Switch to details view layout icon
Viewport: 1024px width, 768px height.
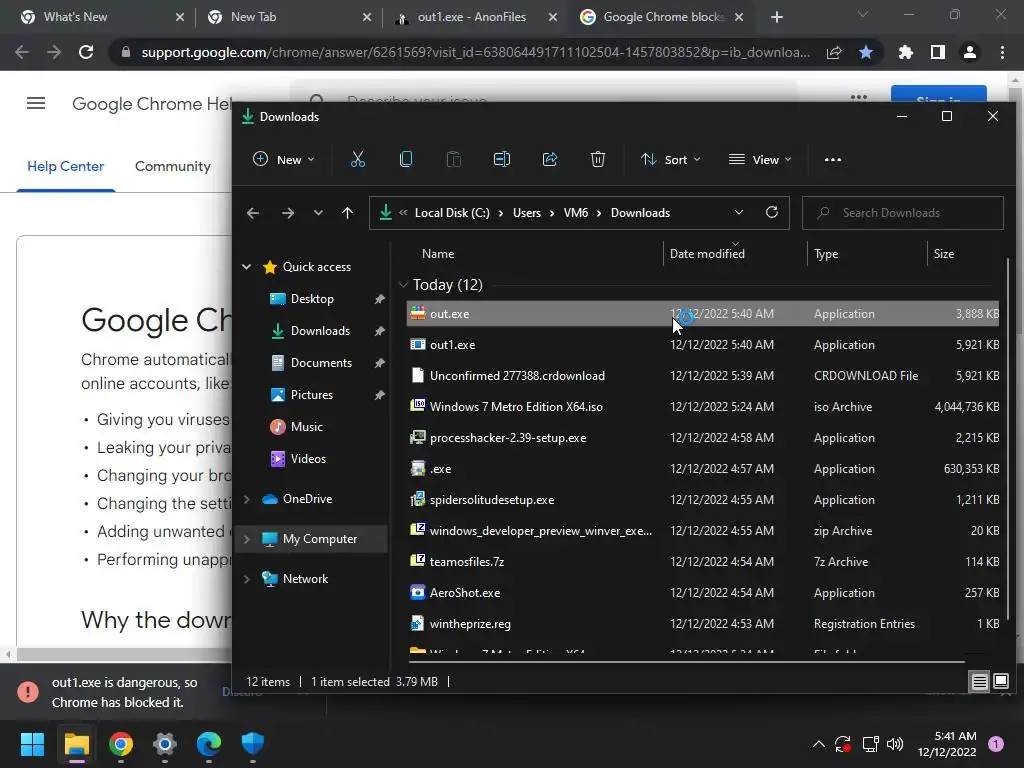980,682
